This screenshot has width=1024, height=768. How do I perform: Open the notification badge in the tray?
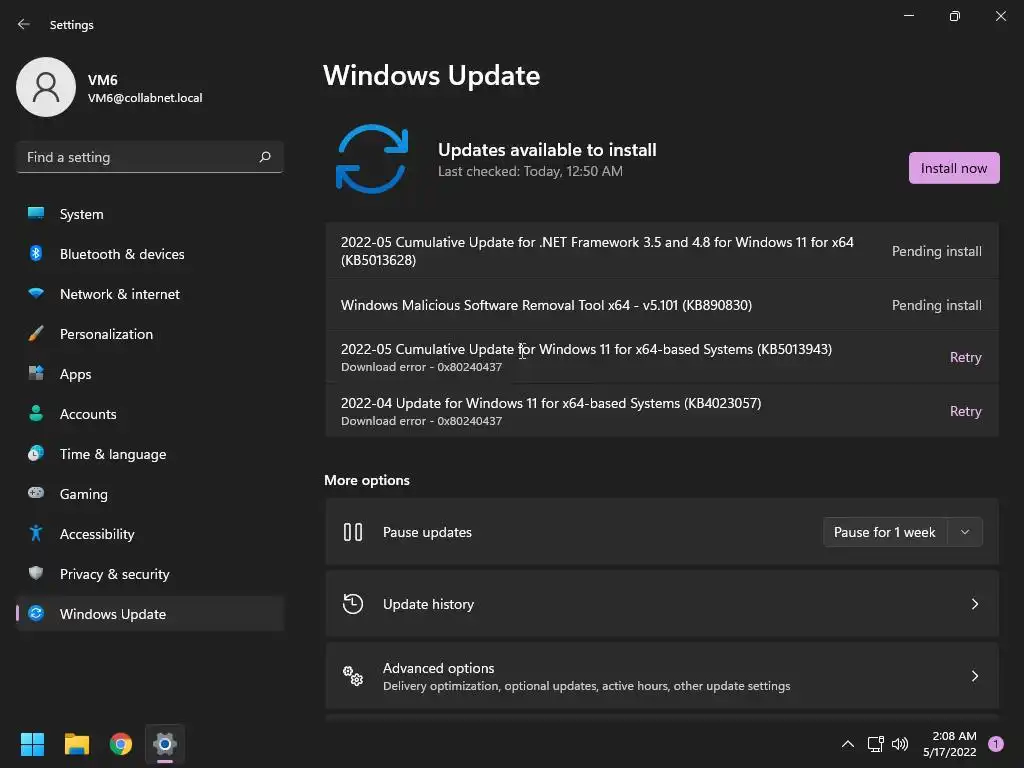(x=996, y=744)
